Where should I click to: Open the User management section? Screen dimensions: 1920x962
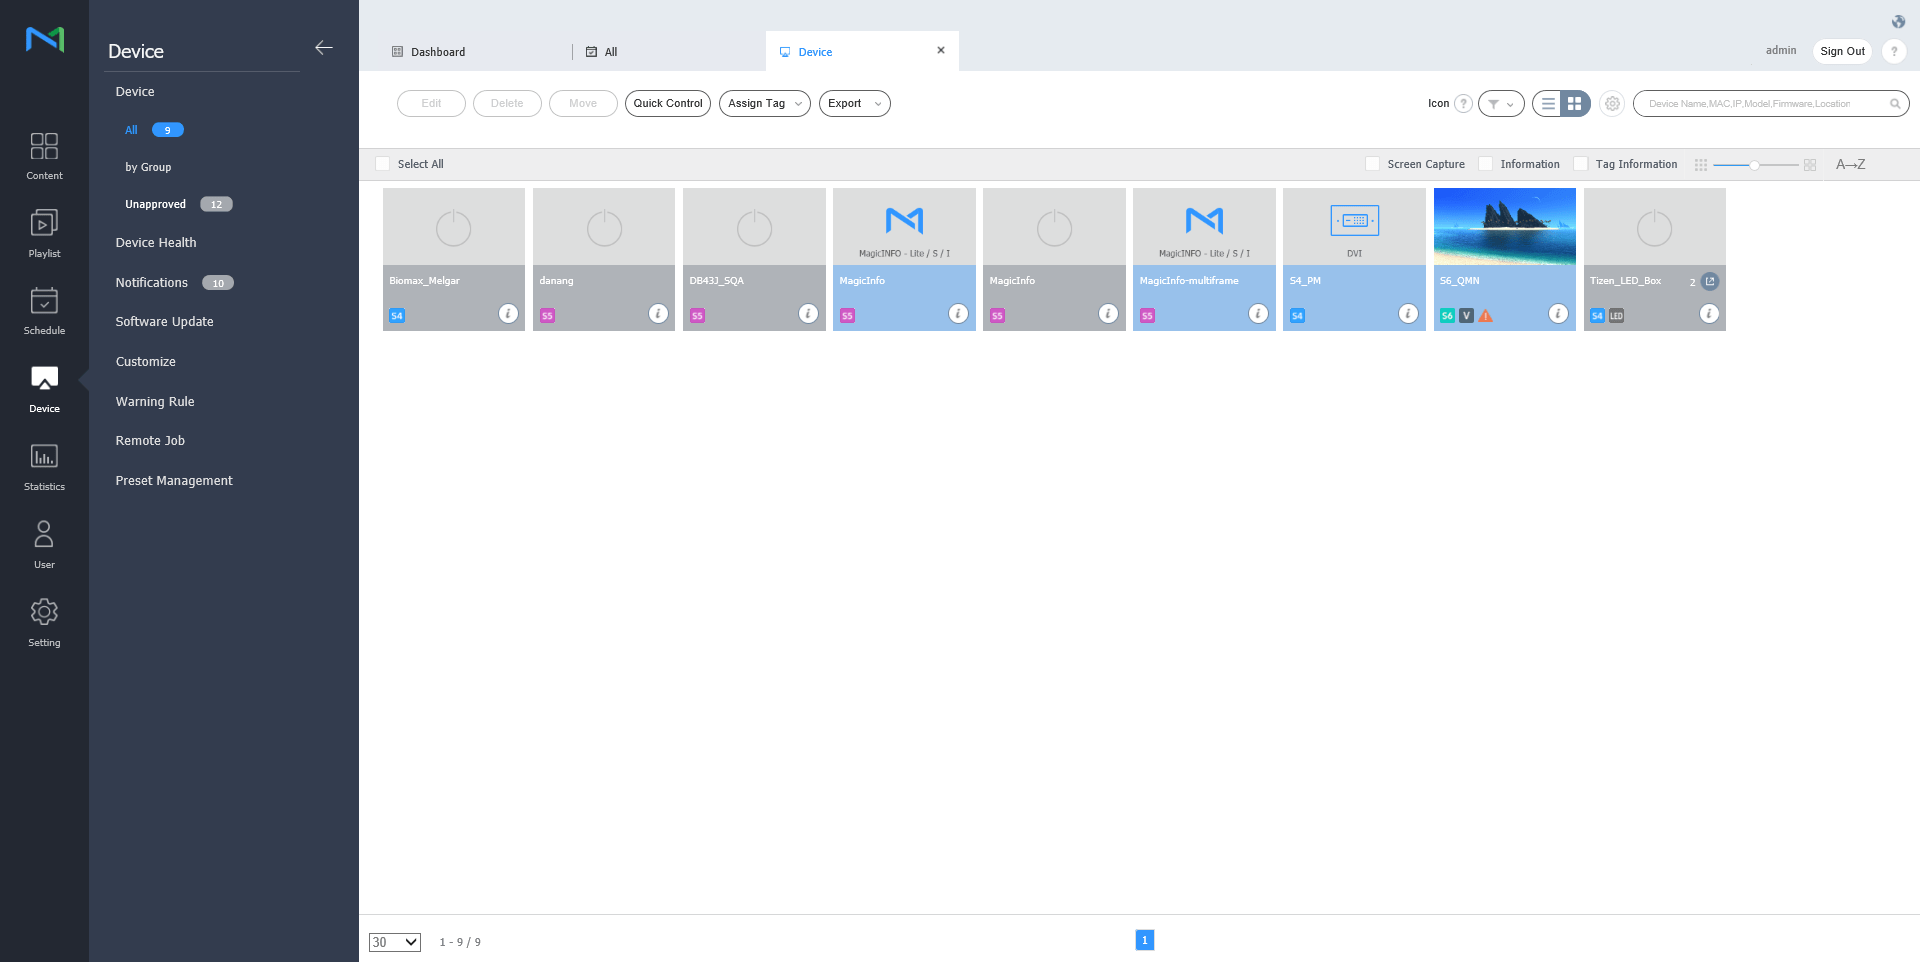click(x=44, y=545)
